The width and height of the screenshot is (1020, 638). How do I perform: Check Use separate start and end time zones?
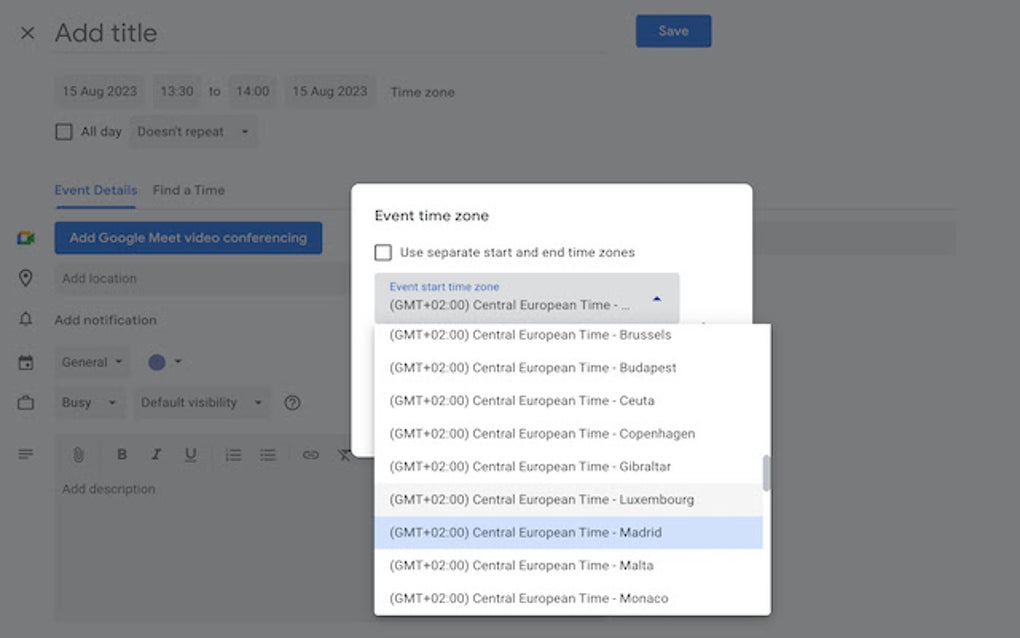pyautogui.click(x=383, y=252)
